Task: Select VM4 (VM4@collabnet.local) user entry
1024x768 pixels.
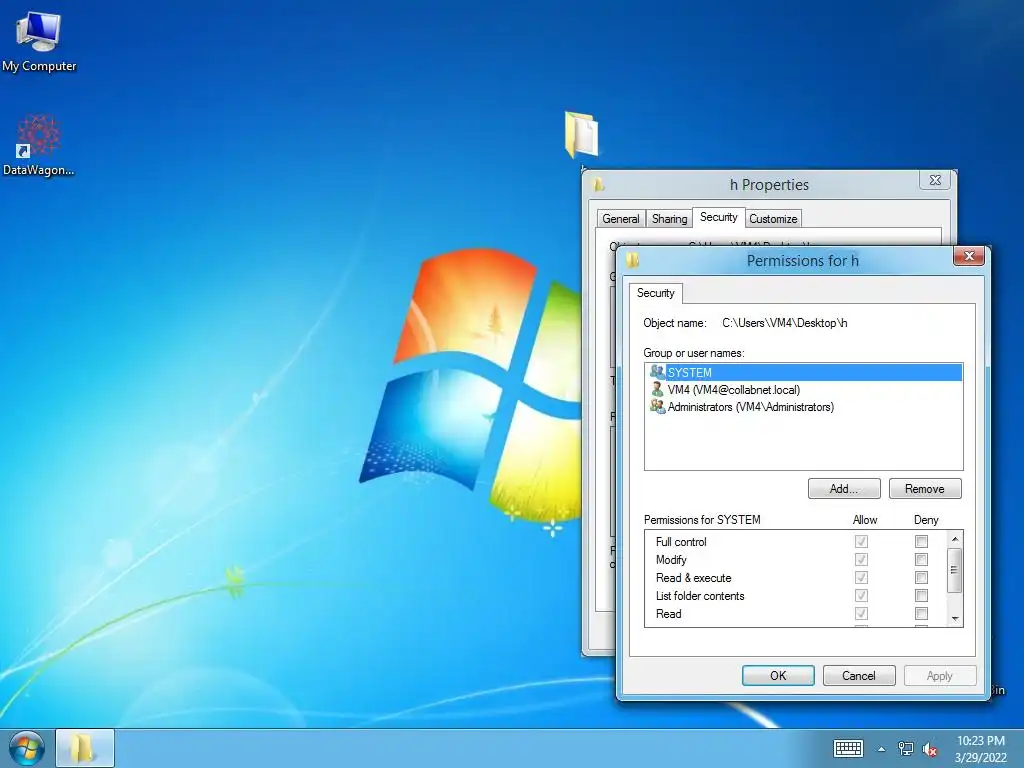Action: pos(733,390)
